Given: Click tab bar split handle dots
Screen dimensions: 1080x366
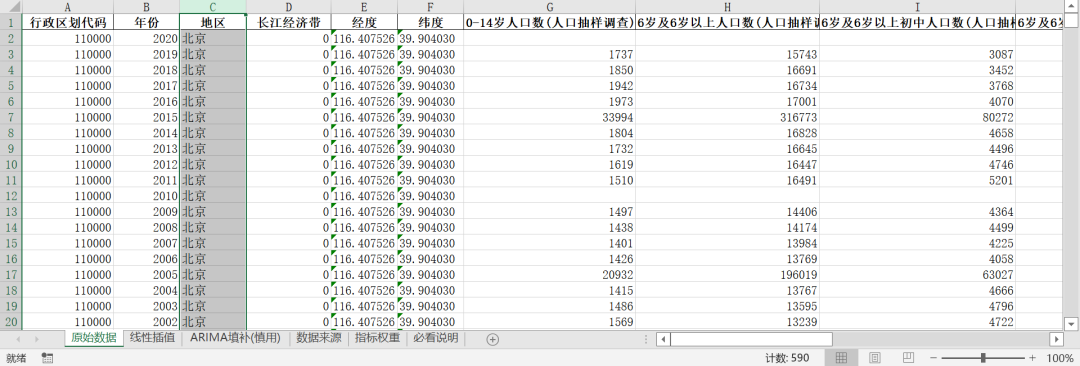Looking at the screenshot, I should 645,338.
